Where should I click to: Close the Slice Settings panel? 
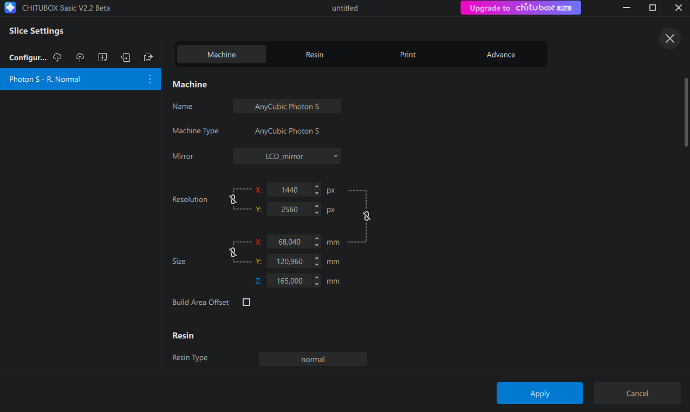(669, 38)
